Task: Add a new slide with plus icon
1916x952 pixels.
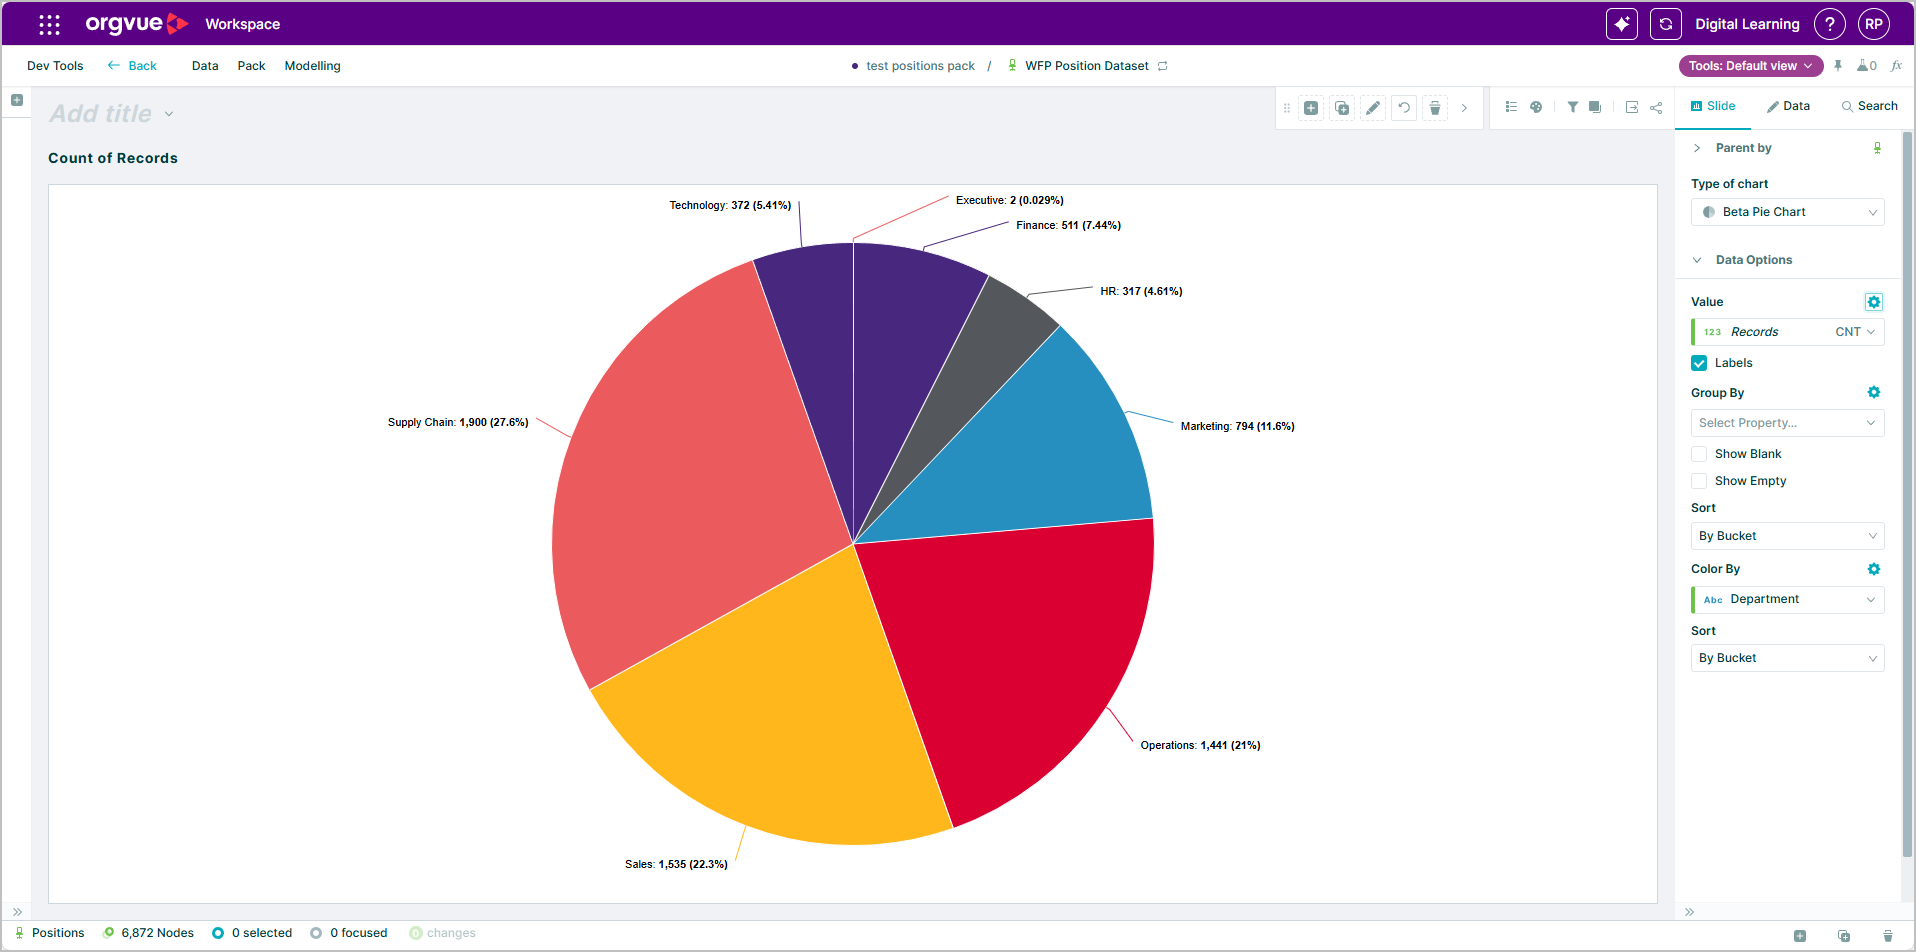Action: click(1311, 108)
